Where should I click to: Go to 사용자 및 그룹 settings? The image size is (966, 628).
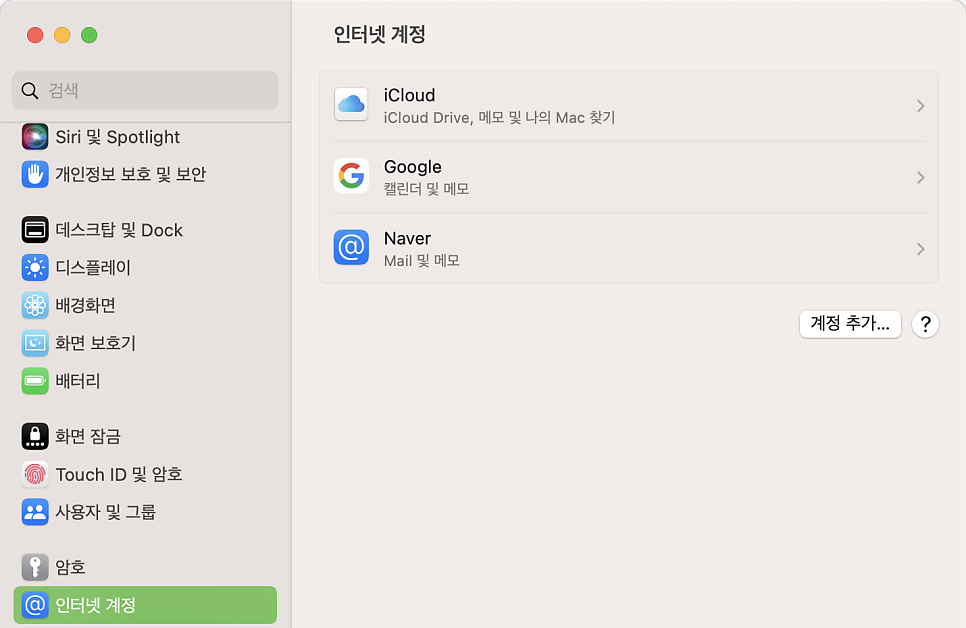point(145,512)
